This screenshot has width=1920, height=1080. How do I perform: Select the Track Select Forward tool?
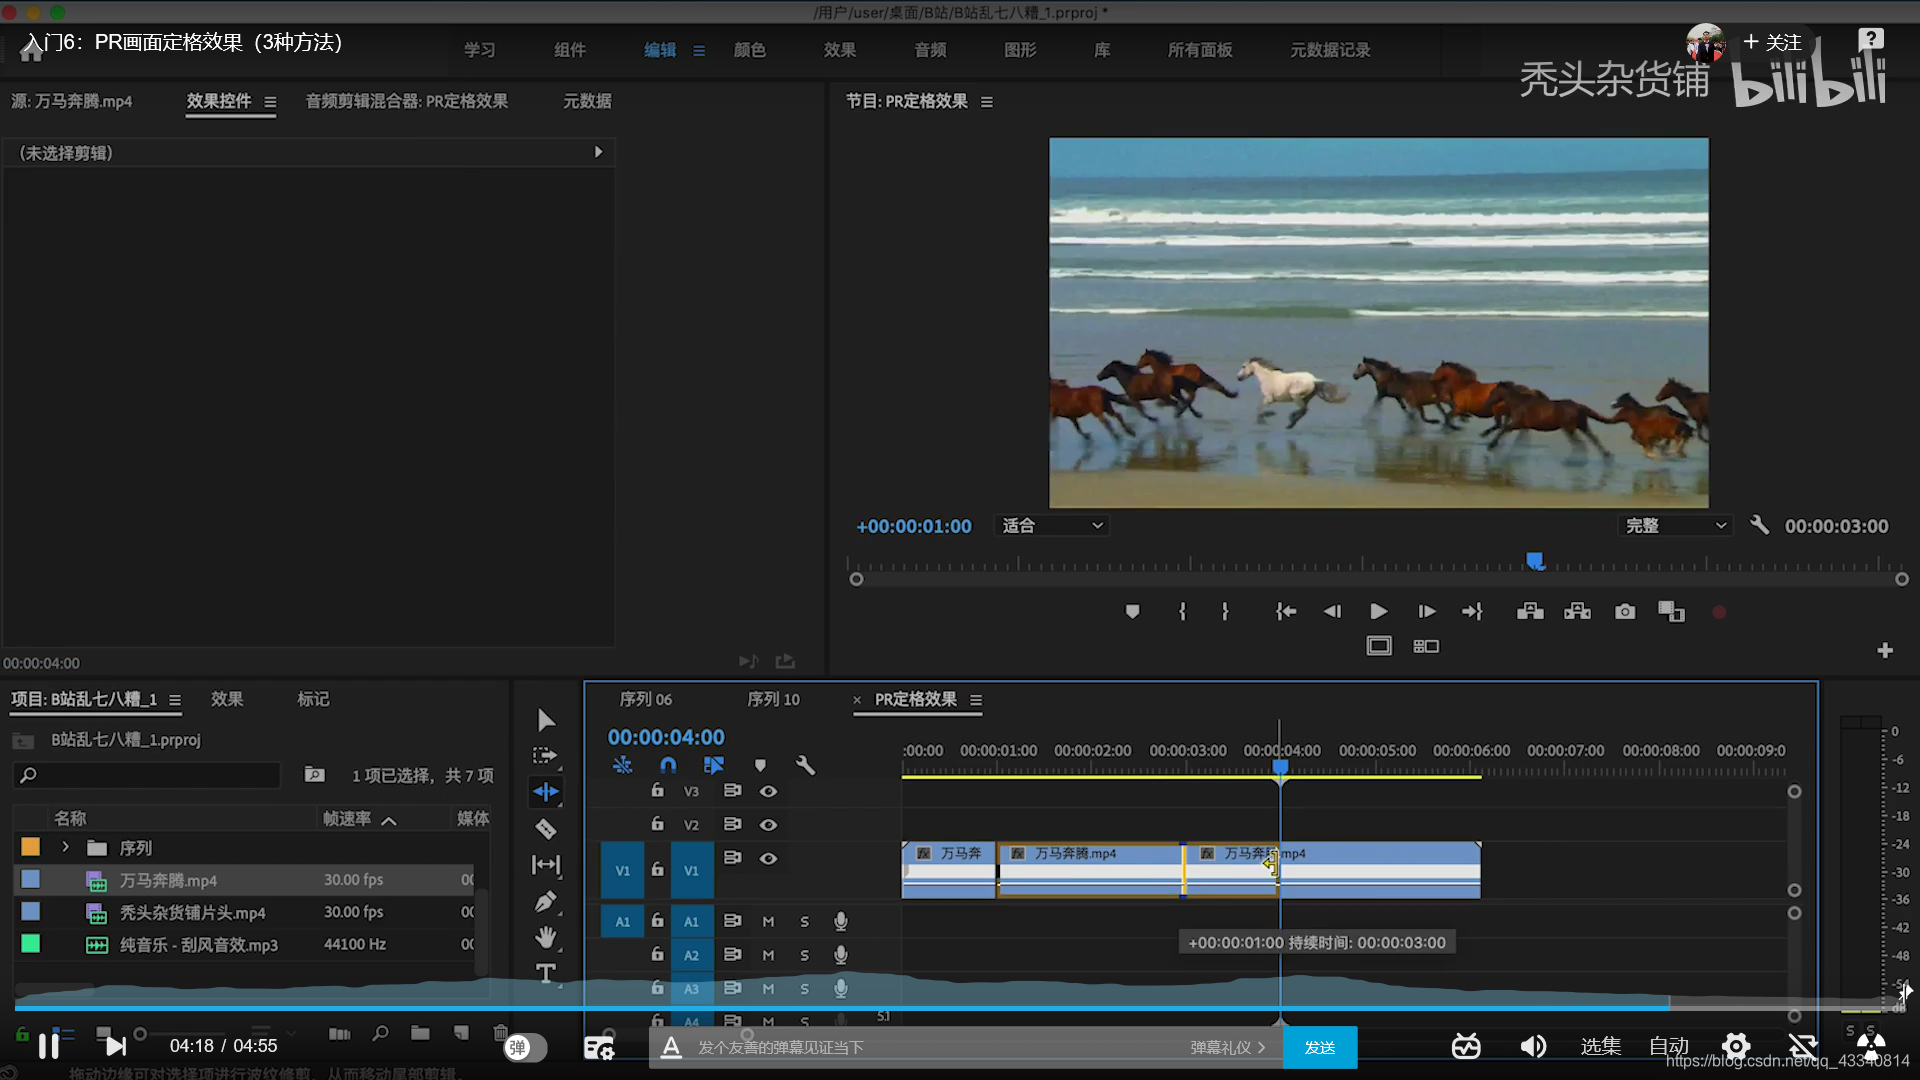pyautogui.click(x=545, y=755)
